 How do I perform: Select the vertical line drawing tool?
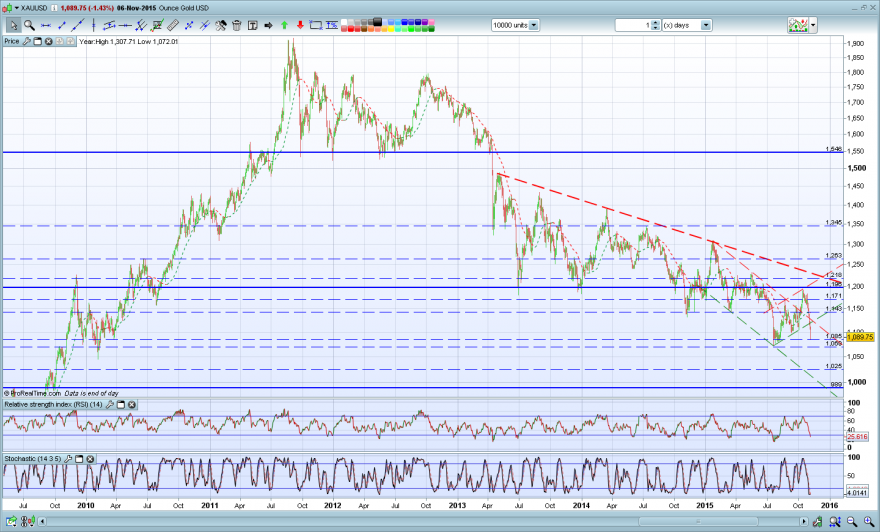click(x=93, y=25)
